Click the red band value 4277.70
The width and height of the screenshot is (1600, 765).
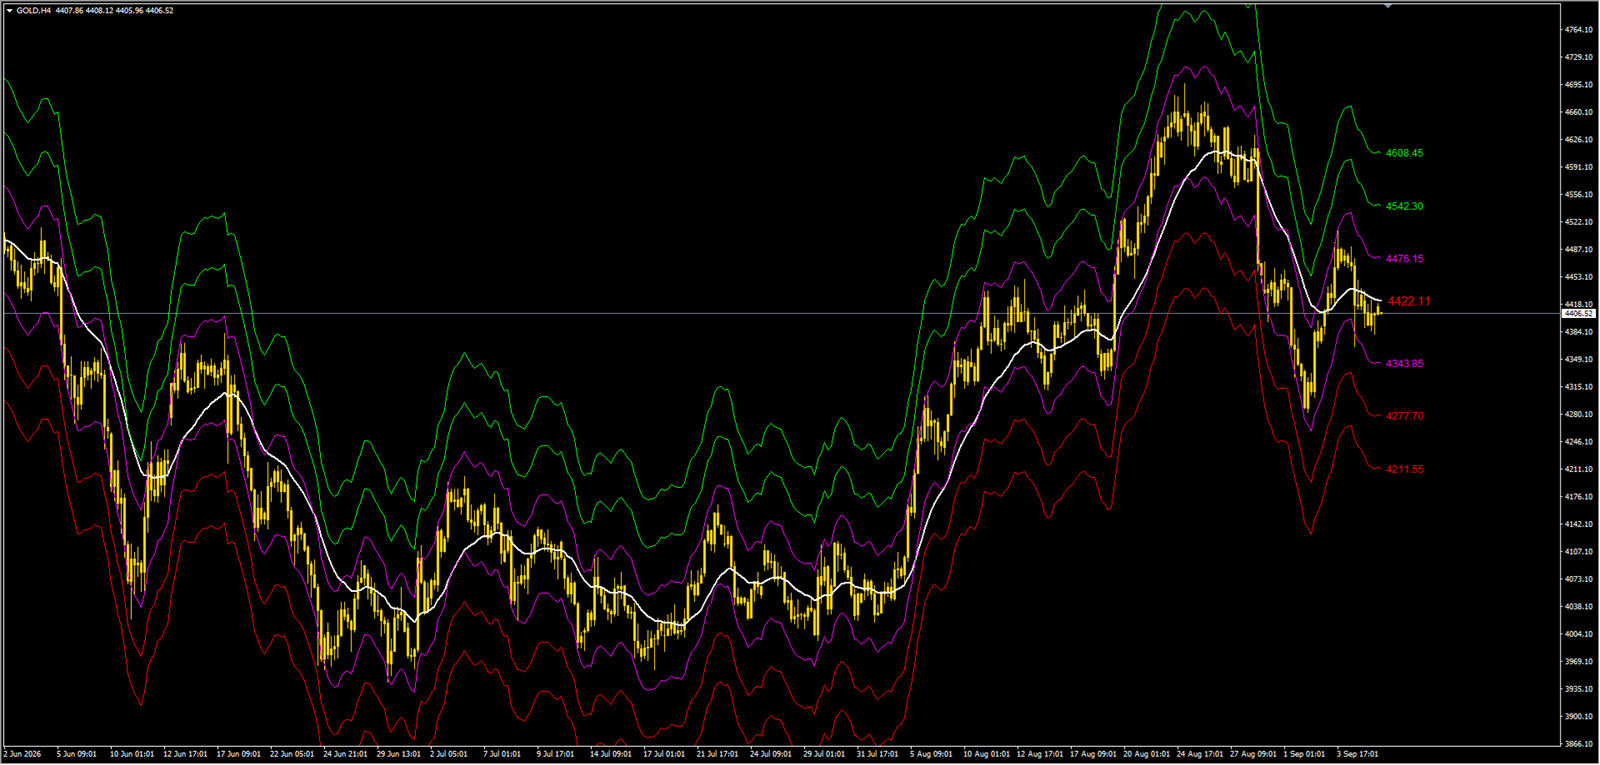point(1404,416)
